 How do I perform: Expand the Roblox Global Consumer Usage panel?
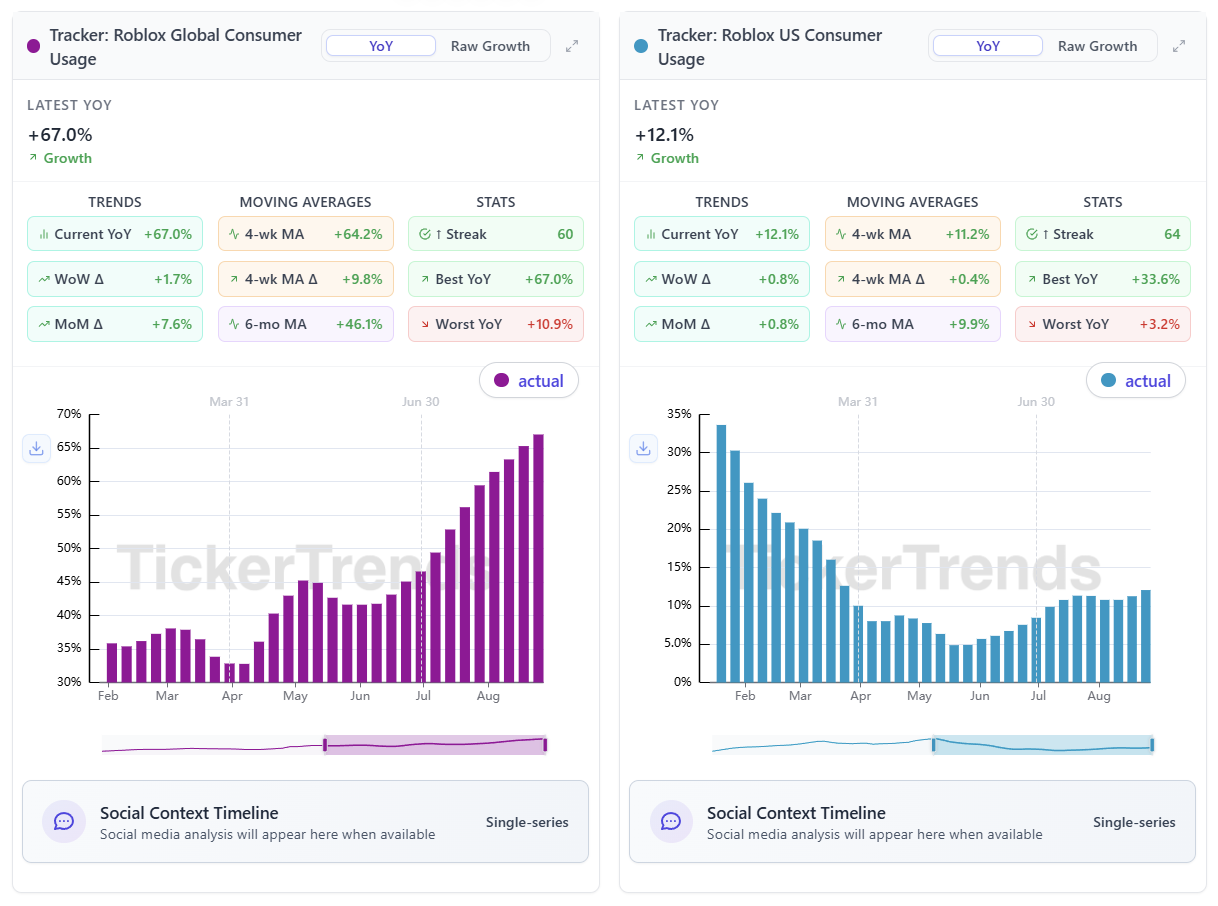click(x=572, y=46)
